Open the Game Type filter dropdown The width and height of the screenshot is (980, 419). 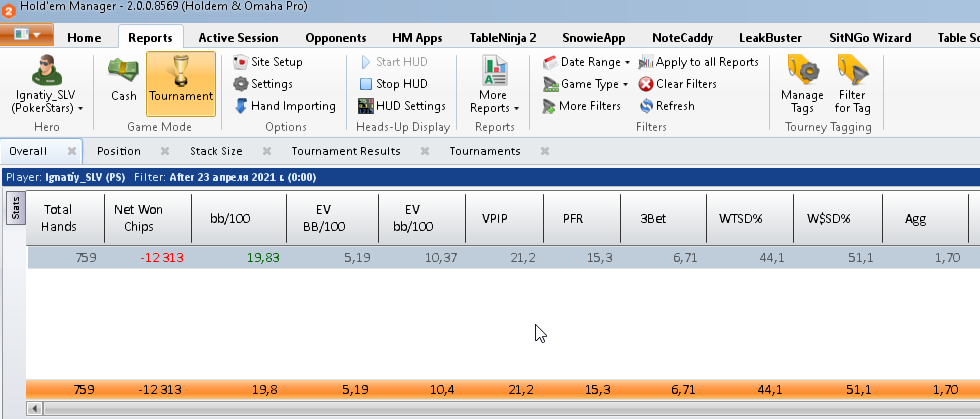585,84
